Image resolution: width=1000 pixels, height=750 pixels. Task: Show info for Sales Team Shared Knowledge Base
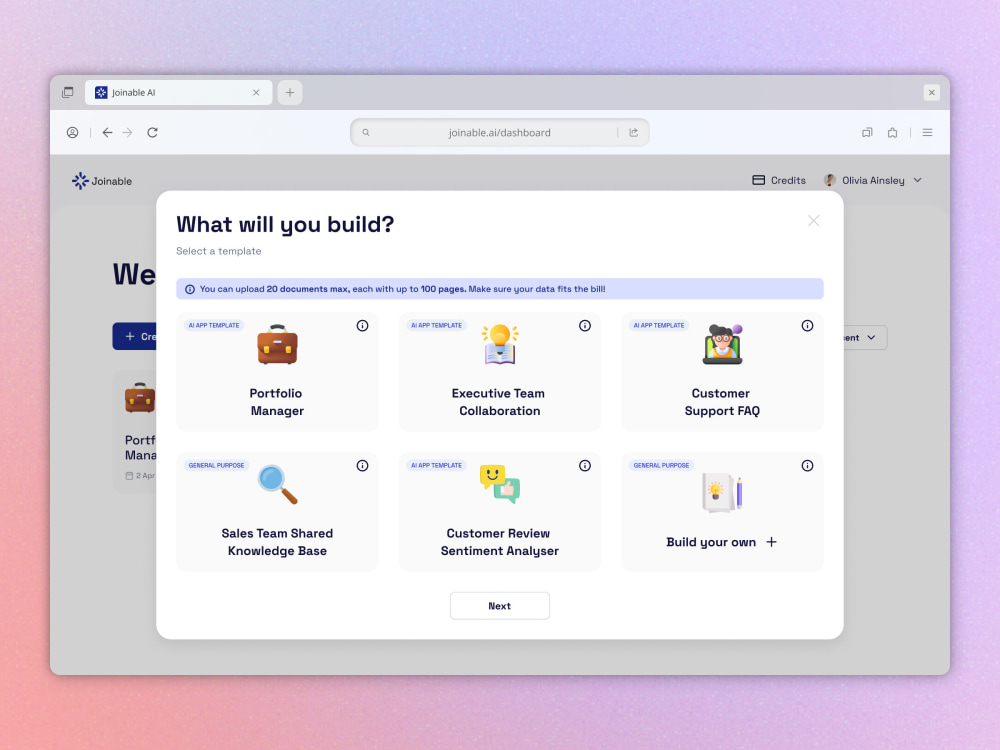[x=362, y=466]
